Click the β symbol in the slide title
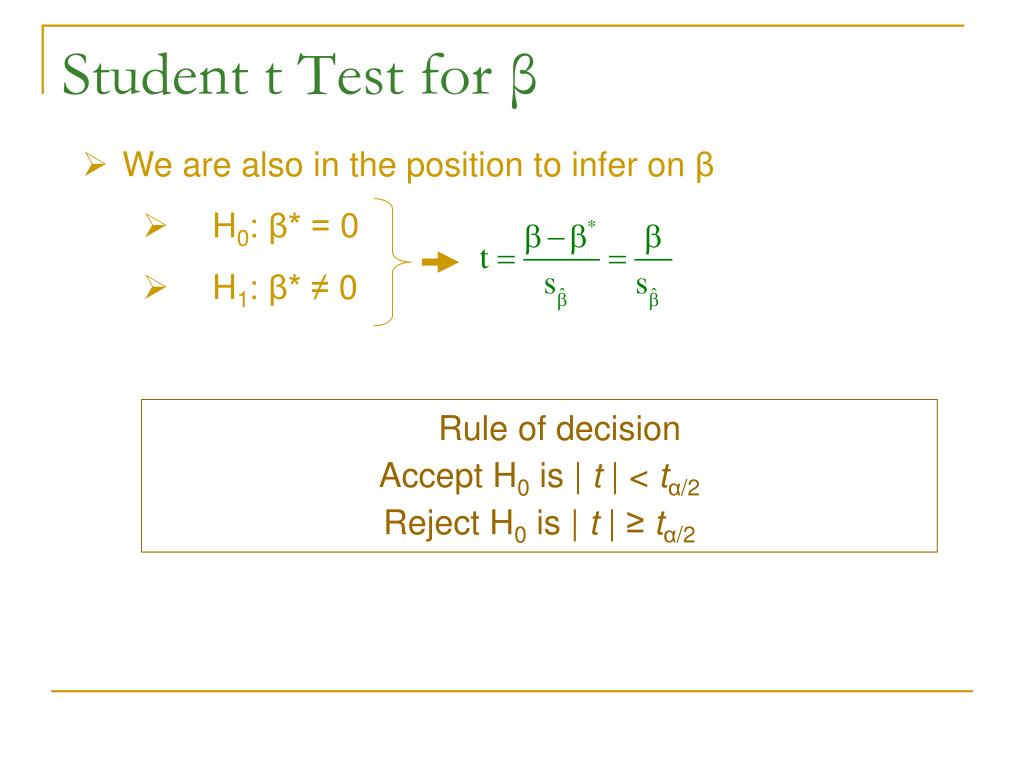This screenshot has height=768, width=1024. (x=524, y=79)
